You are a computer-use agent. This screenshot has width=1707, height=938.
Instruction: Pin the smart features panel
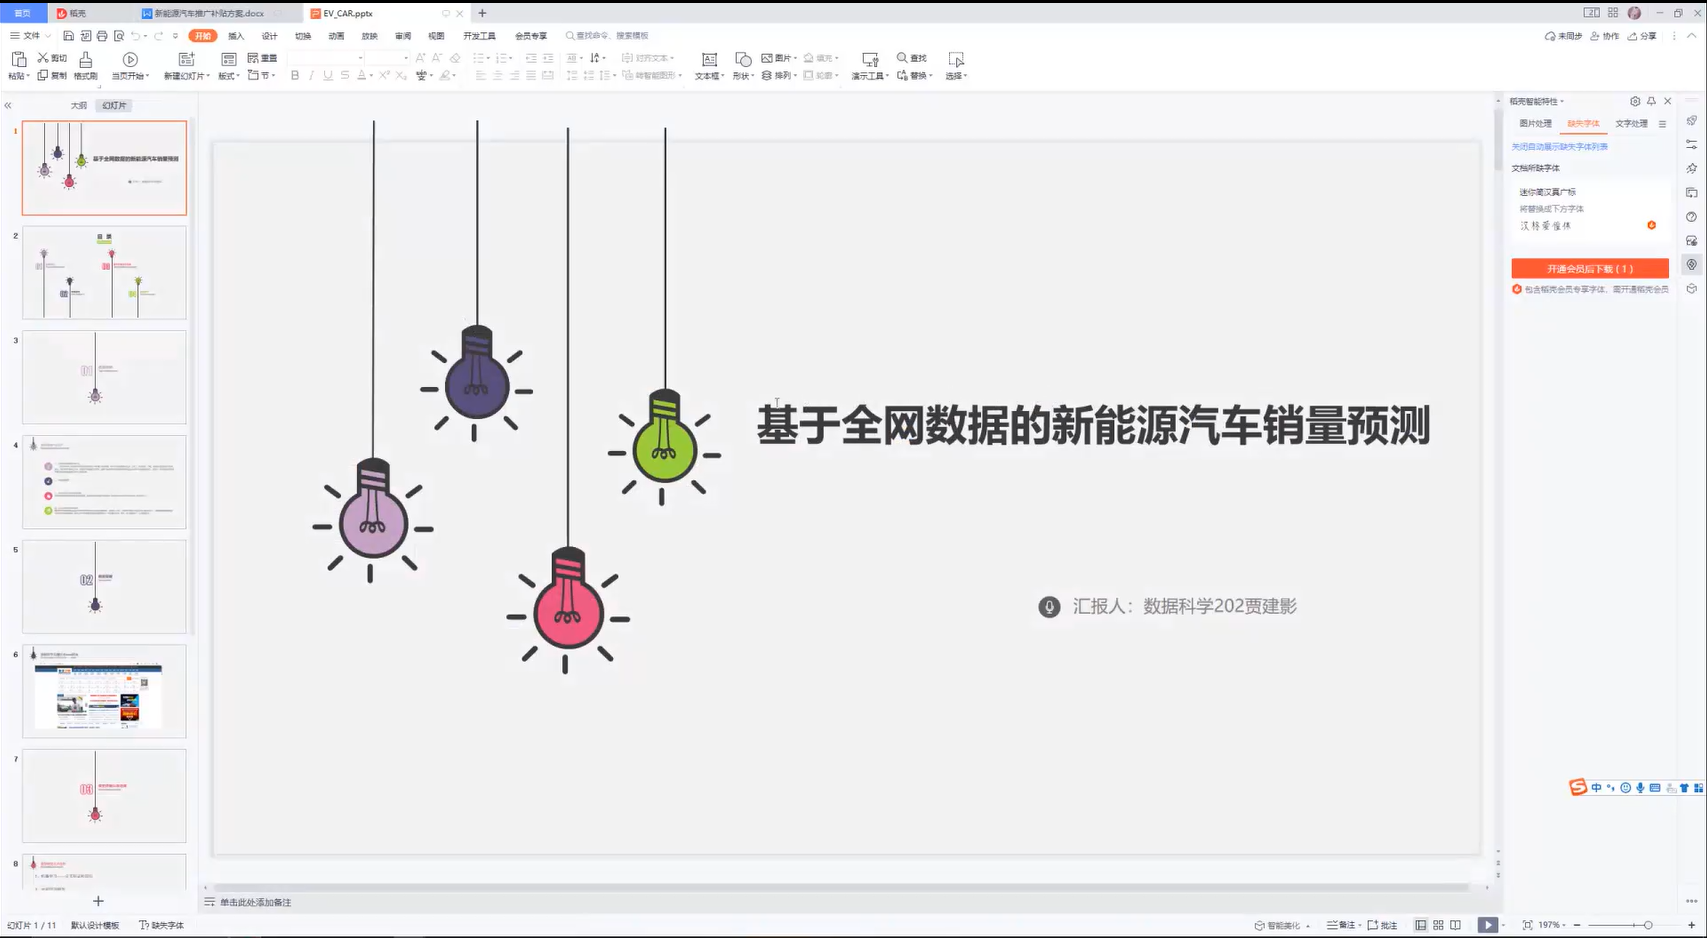click(1651, 101)
